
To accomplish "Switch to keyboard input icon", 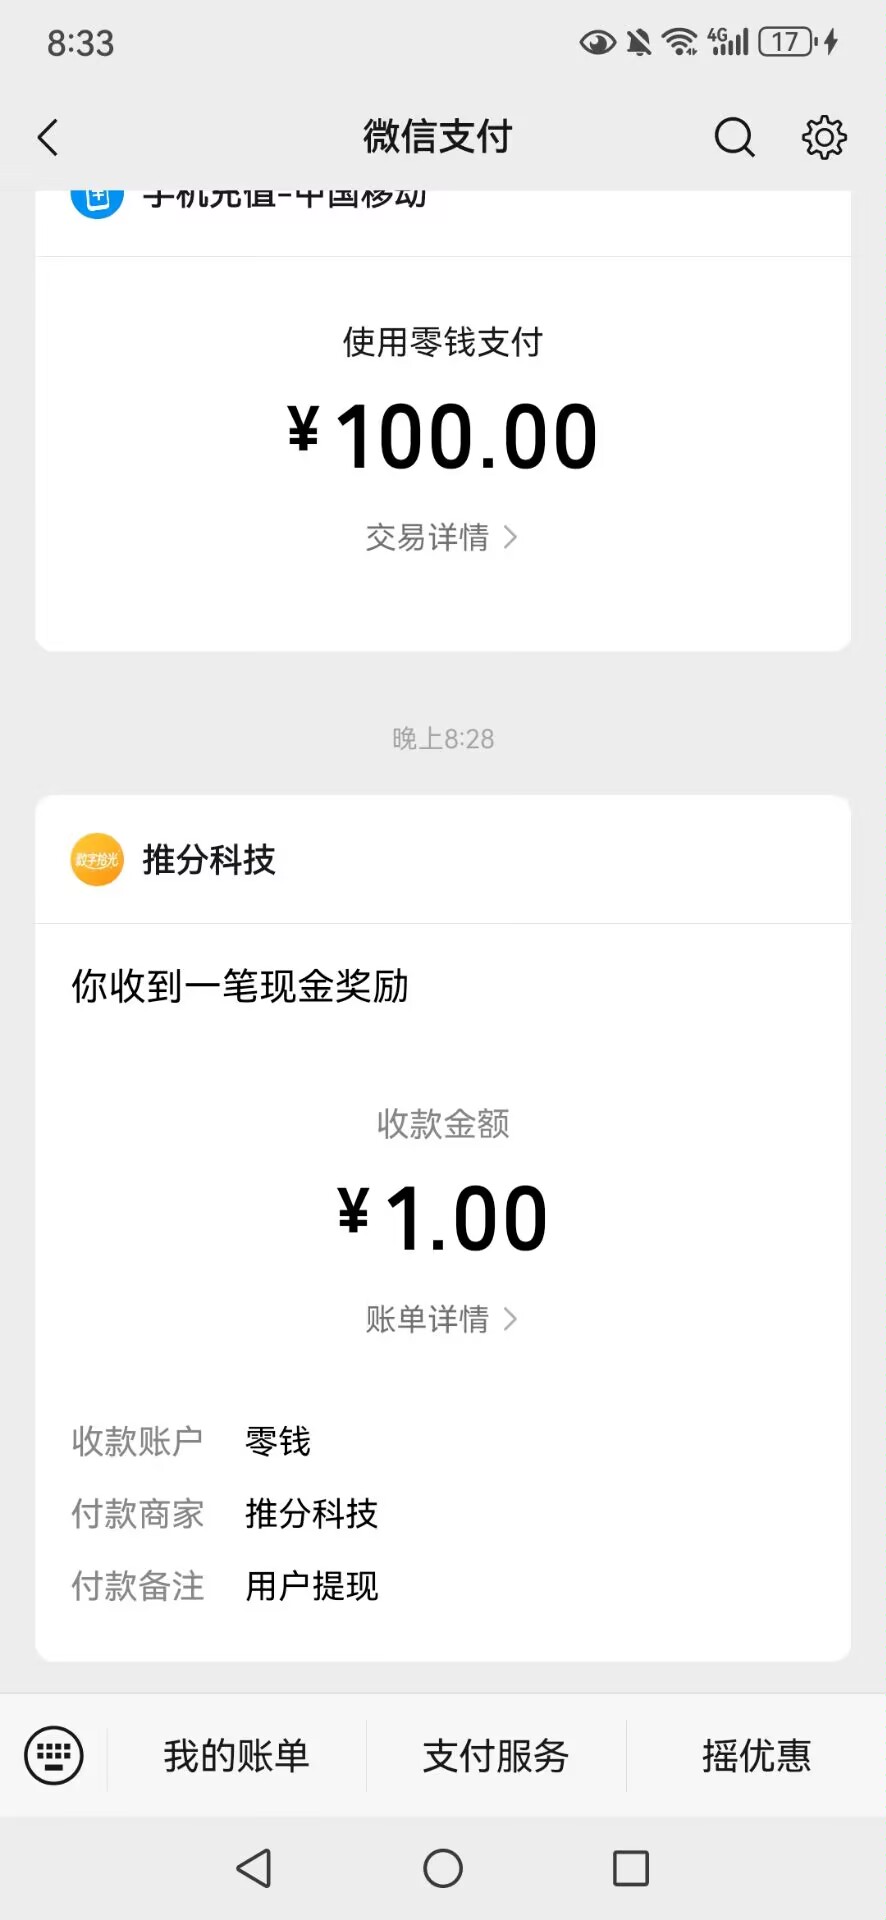I will pyautogui.click(x=54, y=1755).
